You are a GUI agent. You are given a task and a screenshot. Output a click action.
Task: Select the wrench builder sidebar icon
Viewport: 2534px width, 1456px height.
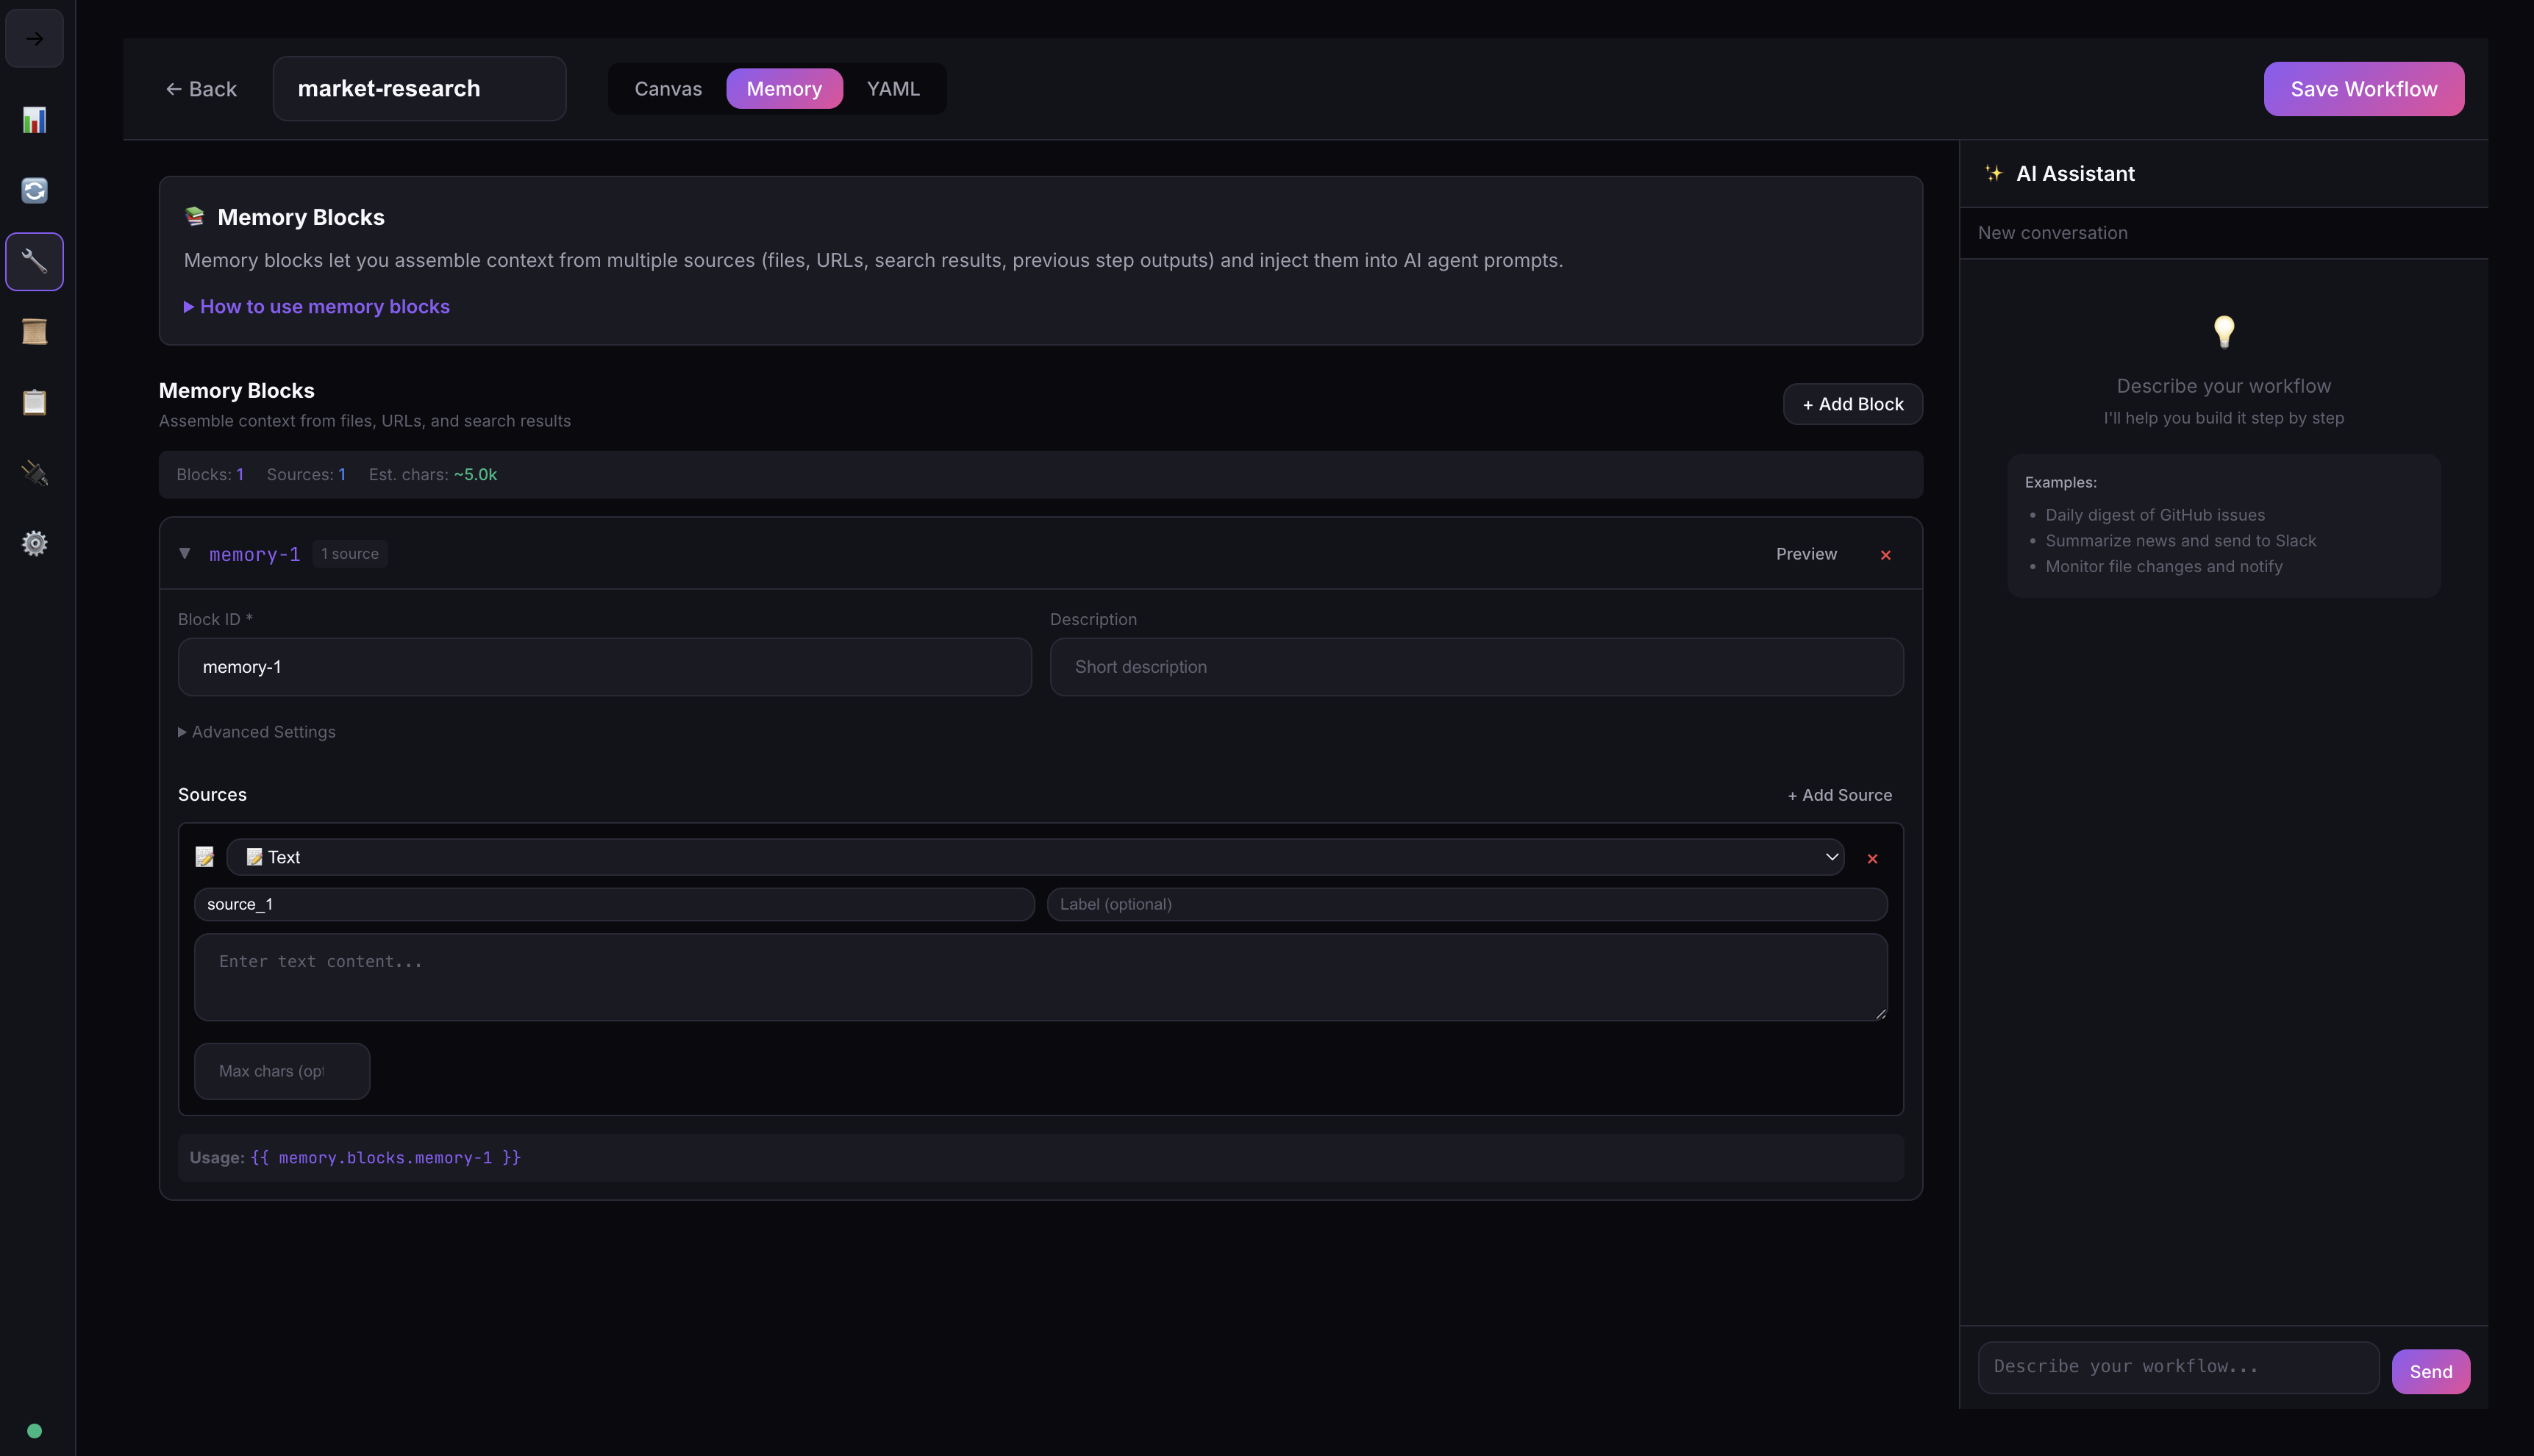(x=34, y=262)
